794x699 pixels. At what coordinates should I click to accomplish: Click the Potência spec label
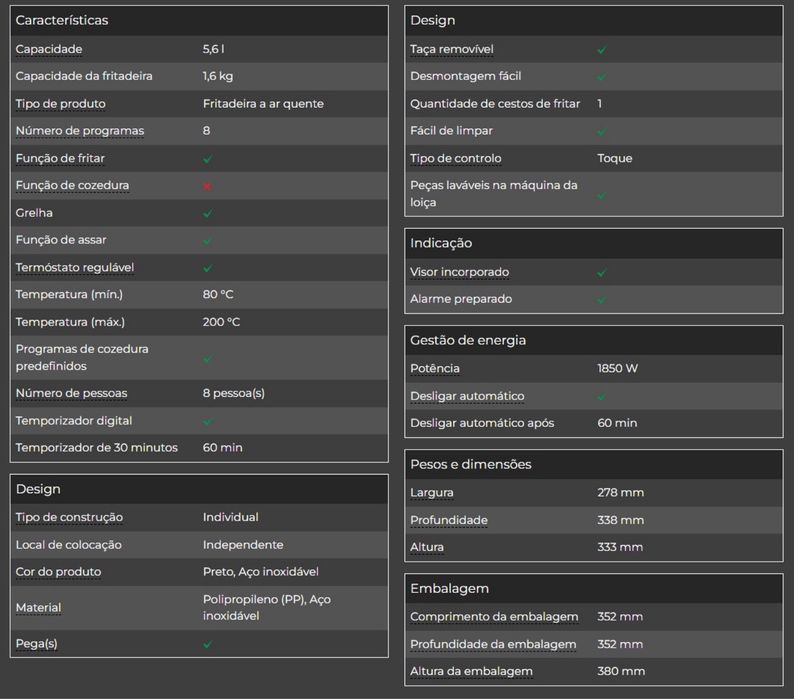(435, 369)
